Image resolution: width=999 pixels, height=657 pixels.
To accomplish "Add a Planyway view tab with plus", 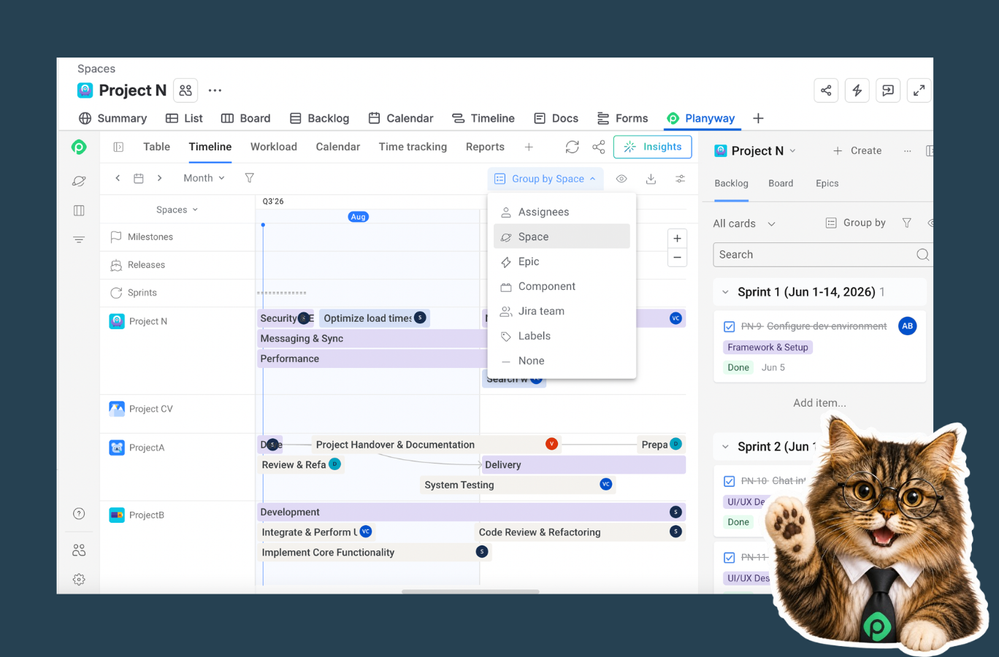I will point(529,147).
